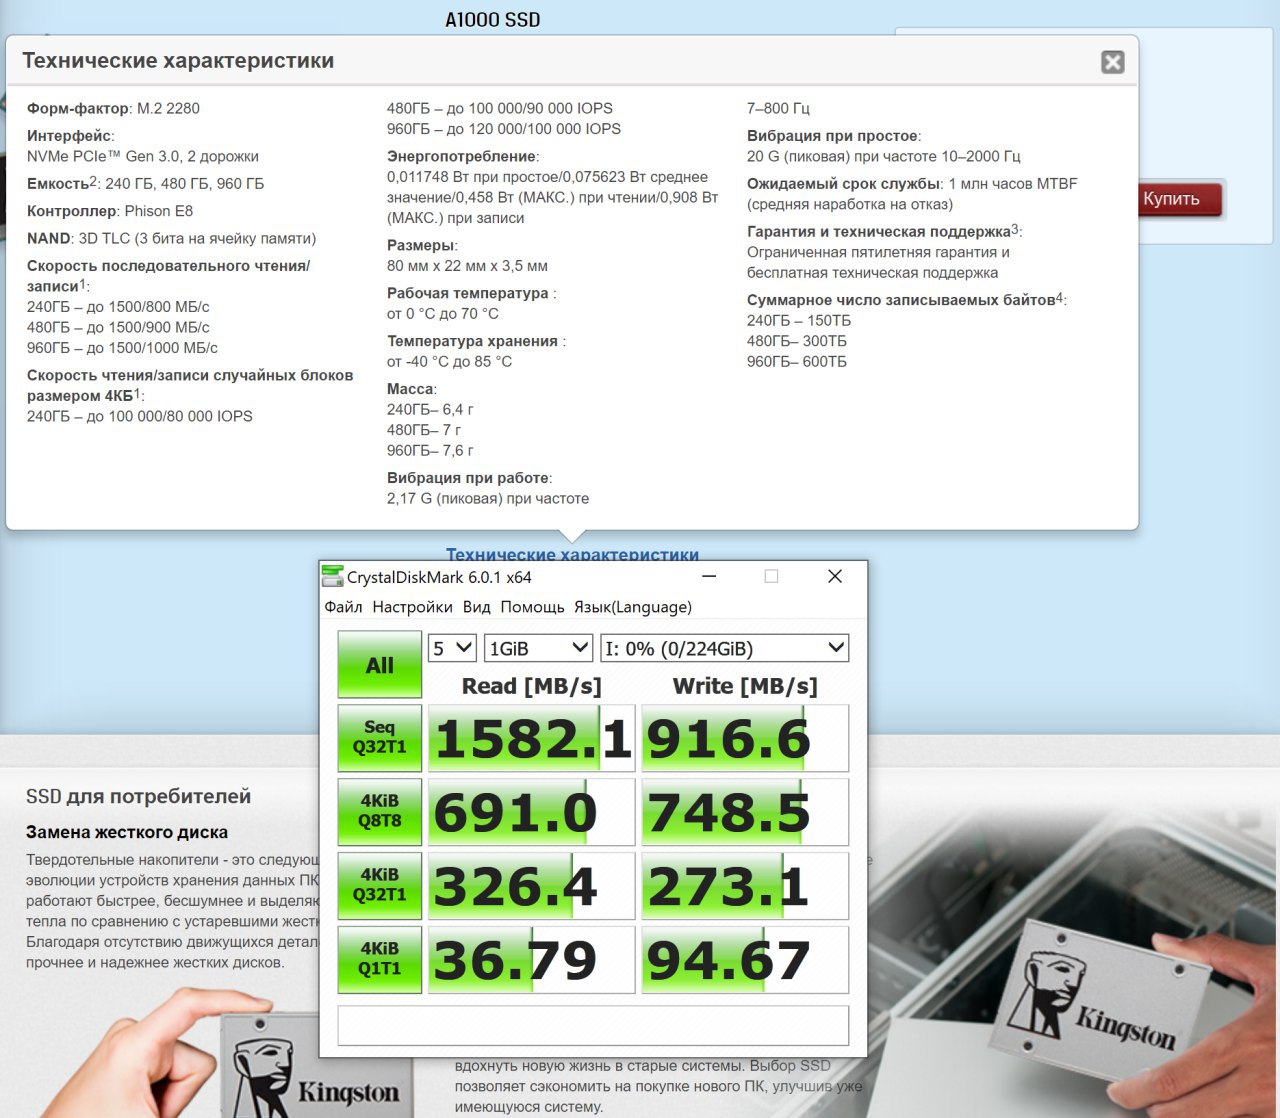1280x1118 pixels.
Task: Click the NVMe PCIe Gen 3.0, 2 дорожки text
Action: tap(143, 156)
